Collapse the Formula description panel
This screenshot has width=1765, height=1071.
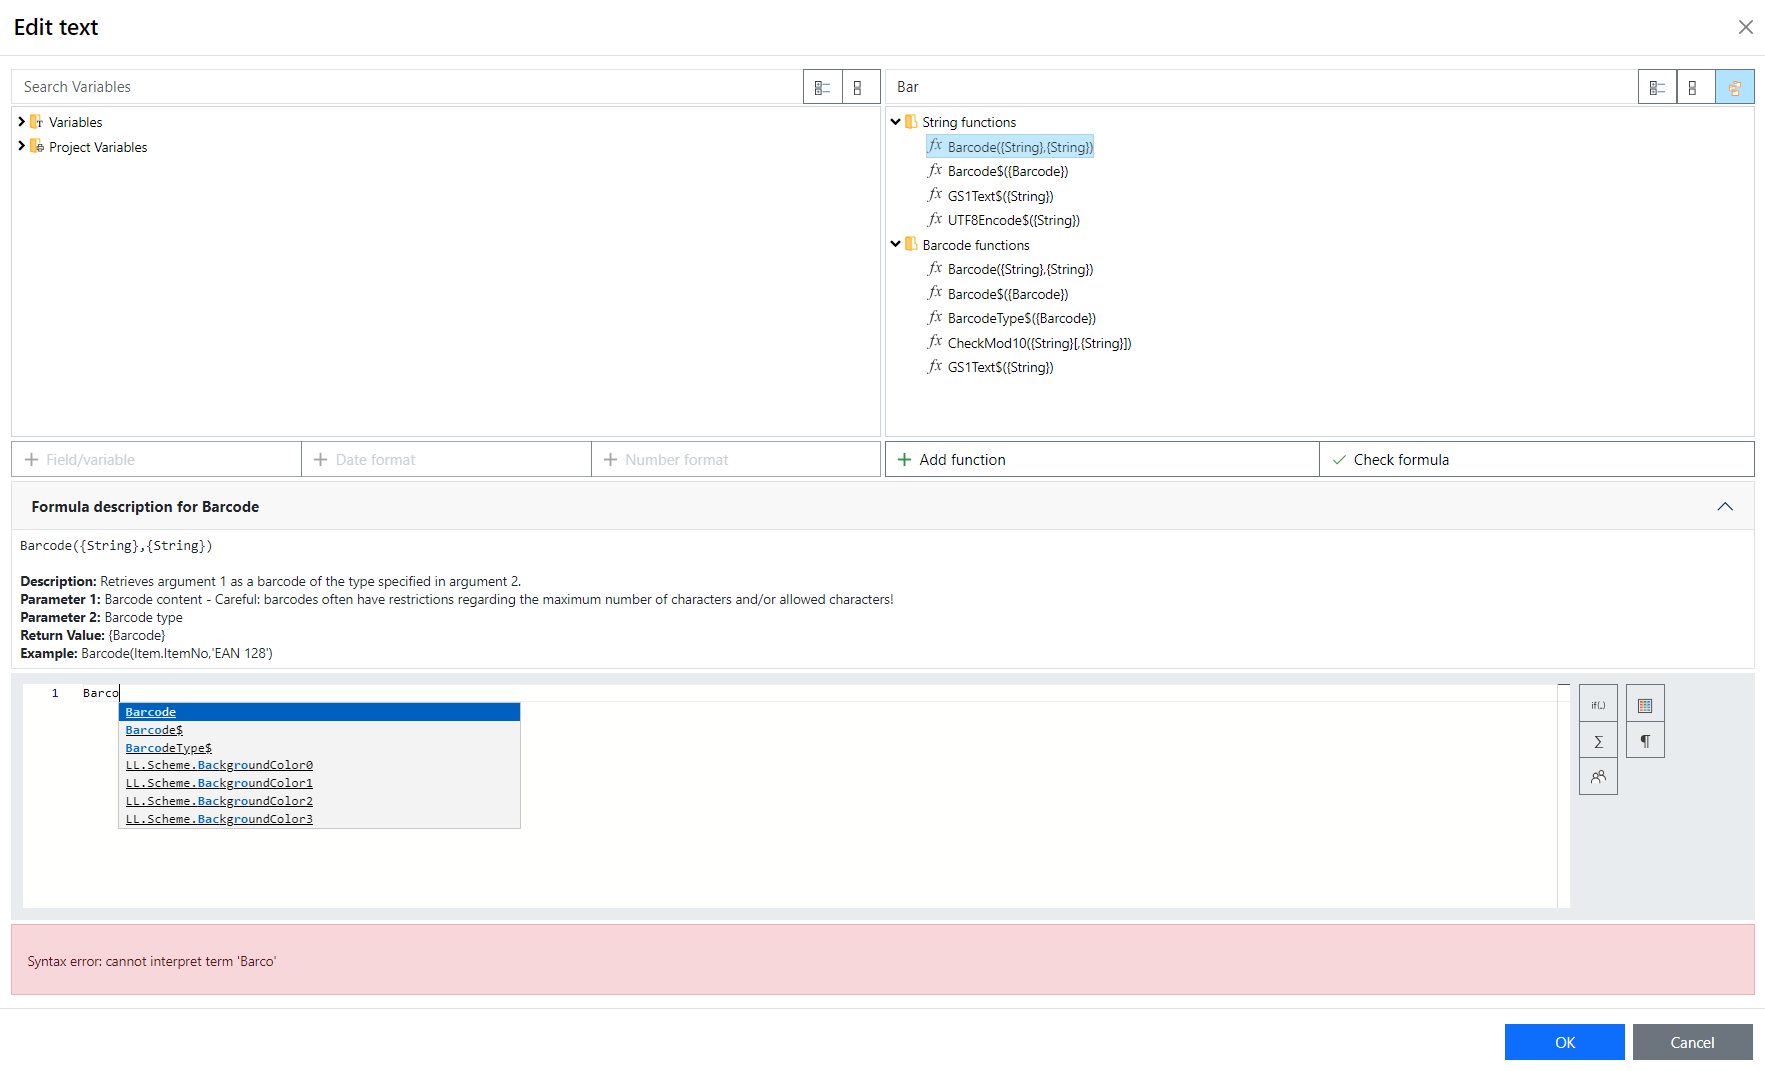tap(1724, 507)
